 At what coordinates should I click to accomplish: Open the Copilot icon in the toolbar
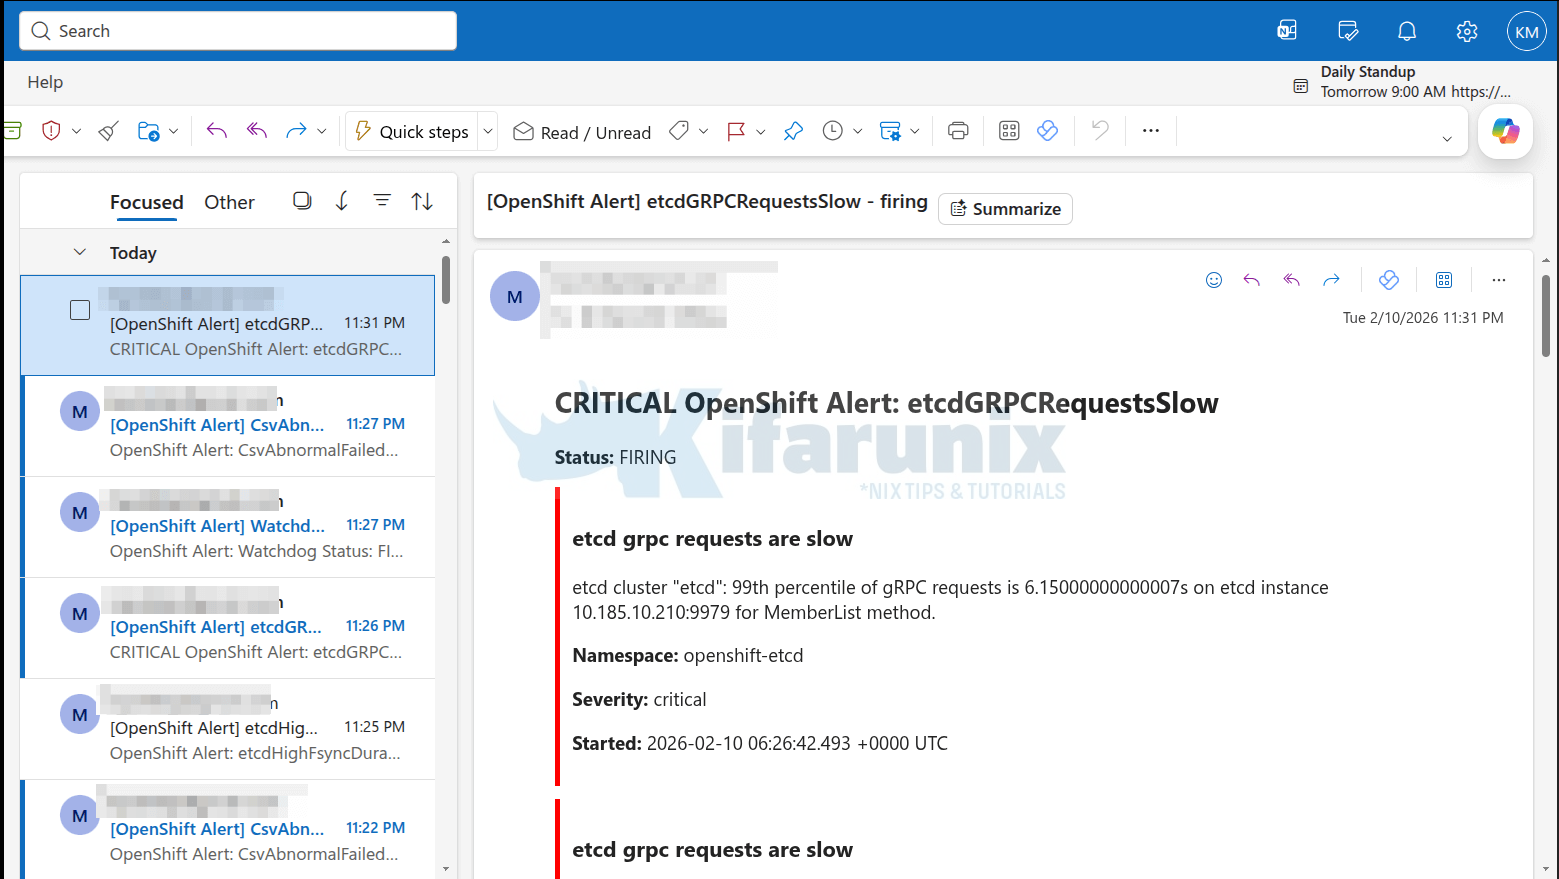tap(1505, 131)
